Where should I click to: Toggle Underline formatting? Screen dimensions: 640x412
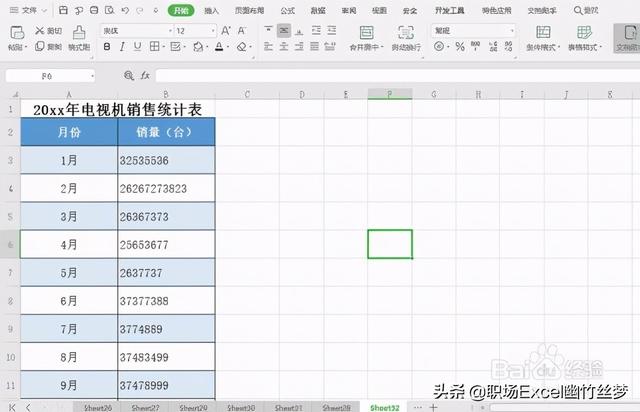coord(138,47)
